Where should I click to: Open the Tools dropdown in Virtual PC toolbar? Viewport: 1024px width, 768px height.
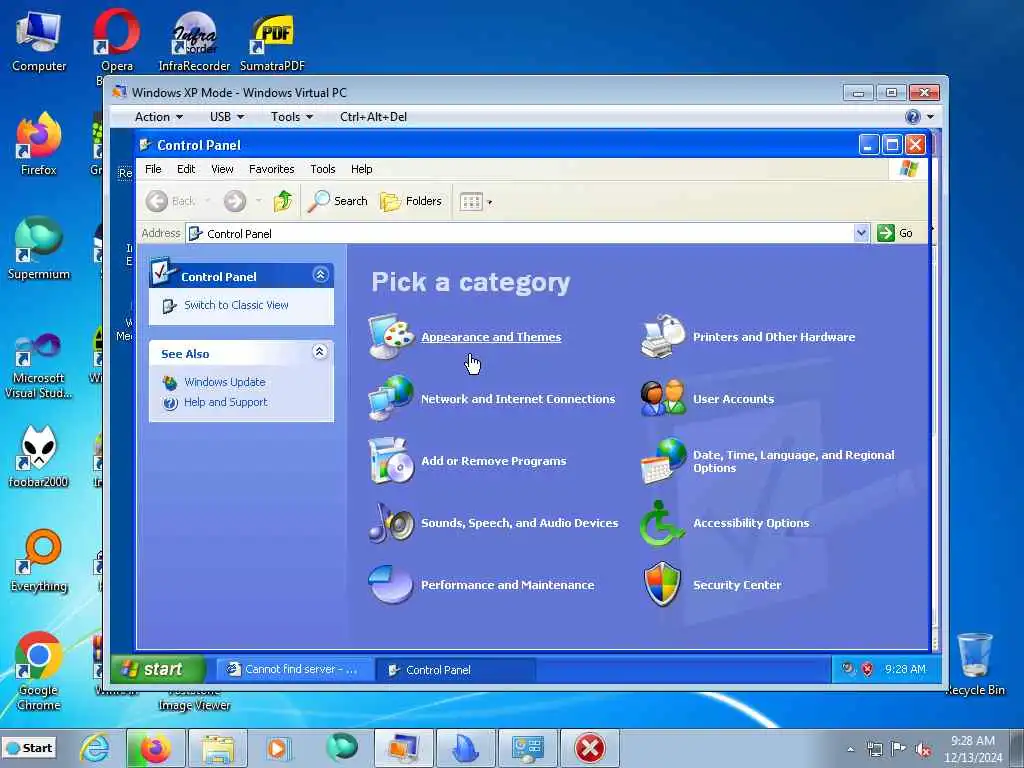(x=292, y=117)
